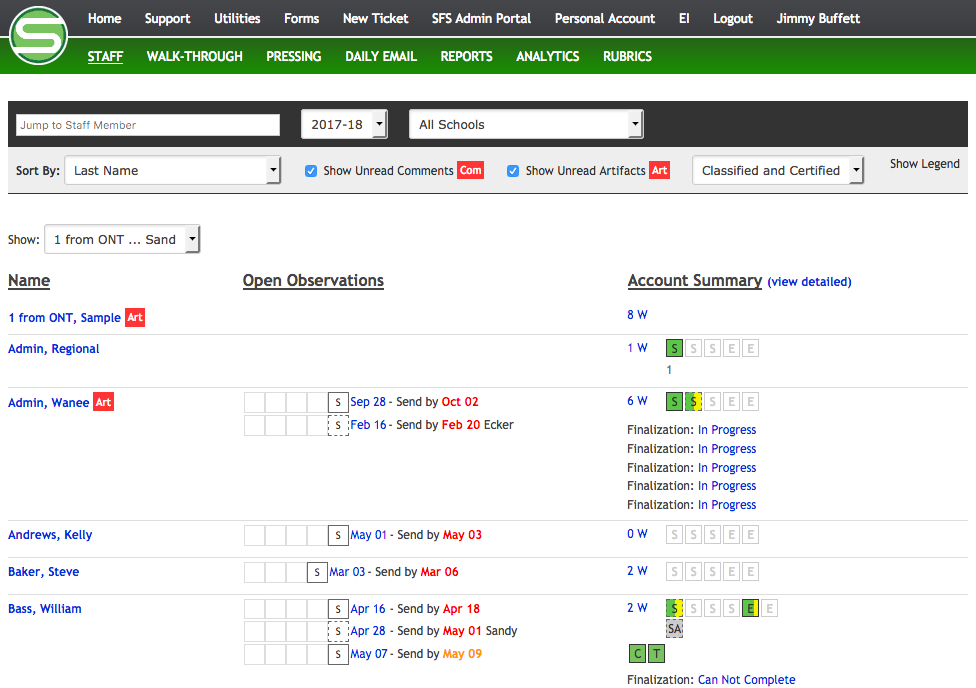
Task: Open the All Schools dropdown
Action: (526, 125)
